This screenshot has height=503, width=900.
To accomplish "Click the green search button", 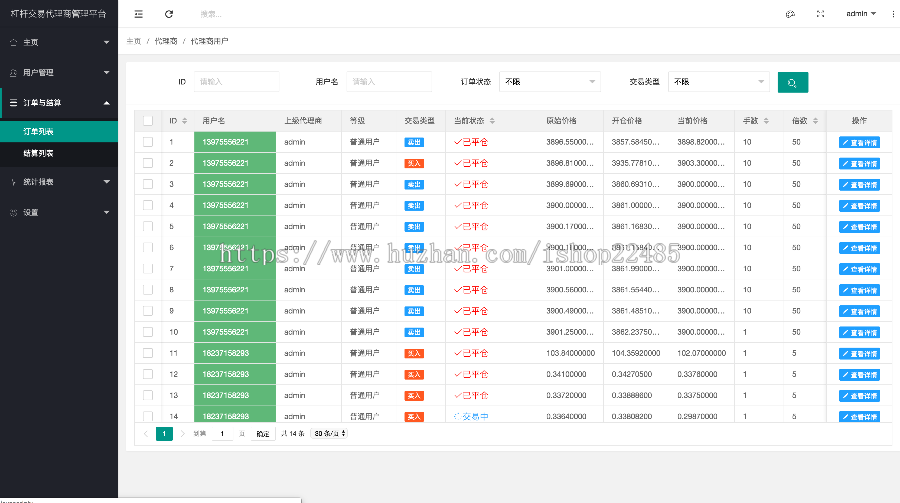I will pyautogui.click(x=793, y=82).
